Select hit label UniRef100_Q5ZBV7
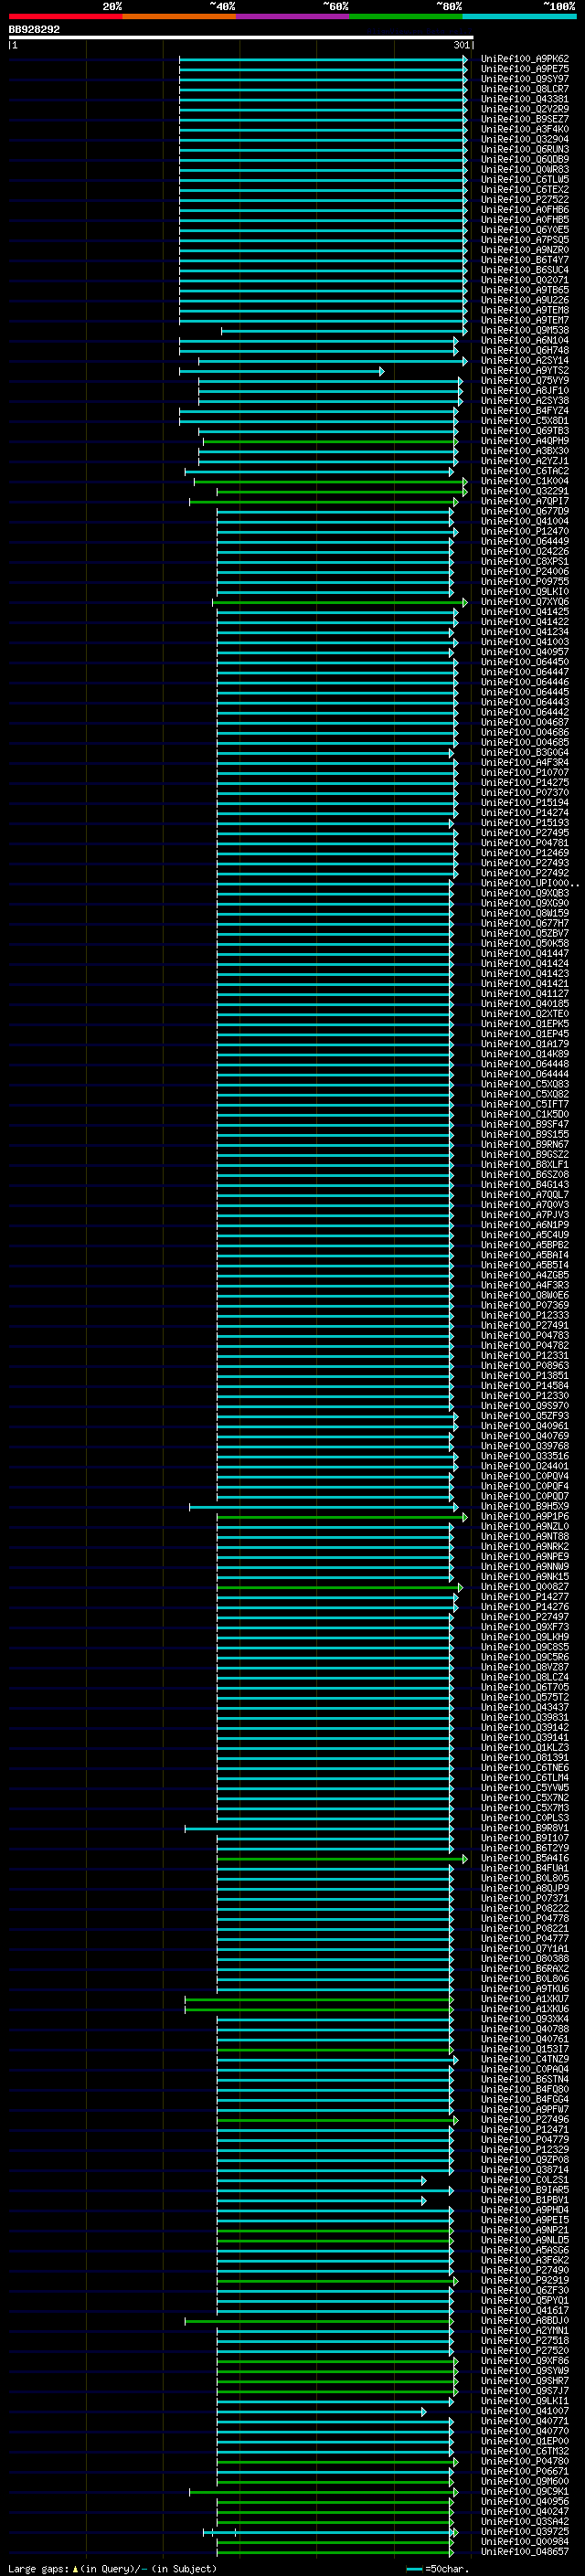The height and width of the screenshot is (2576, 585). pos(525,933)
